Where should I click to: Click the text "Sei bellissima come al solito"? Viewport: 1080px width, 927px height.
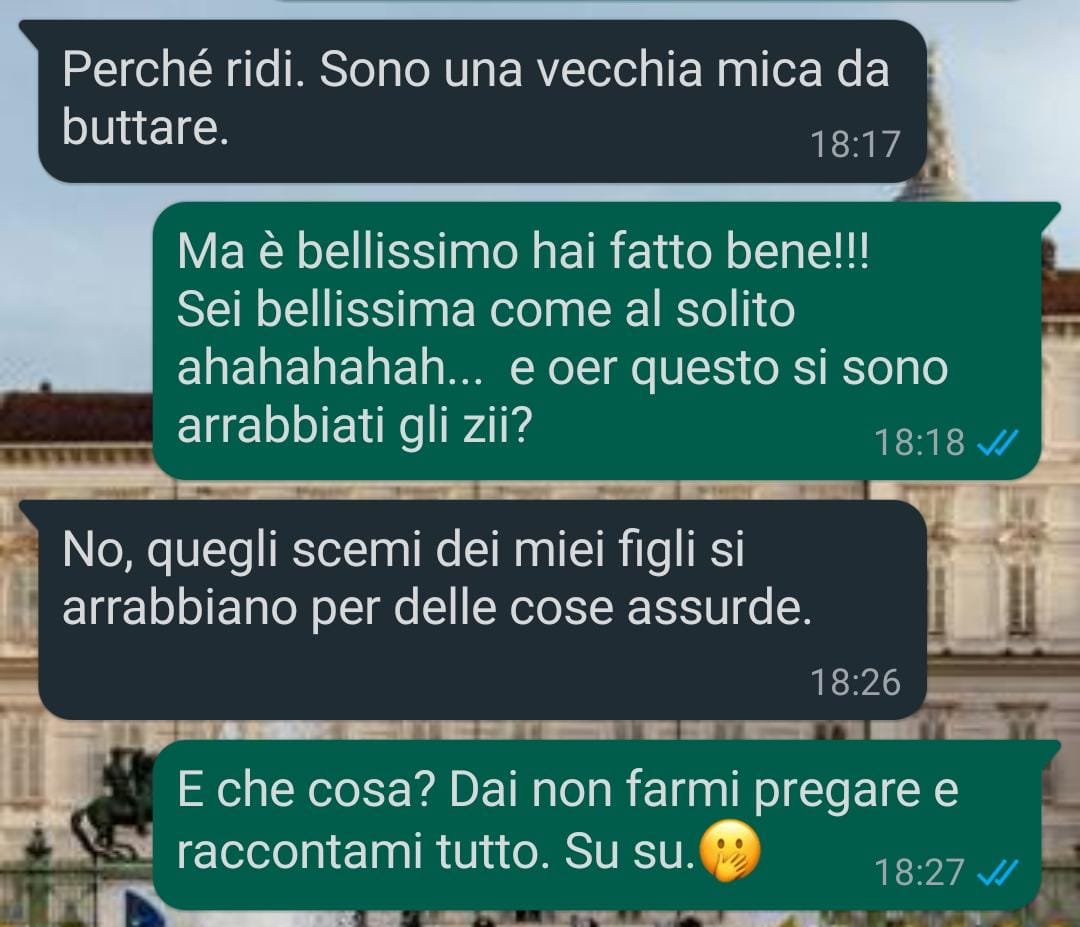(x=486, y=309)
